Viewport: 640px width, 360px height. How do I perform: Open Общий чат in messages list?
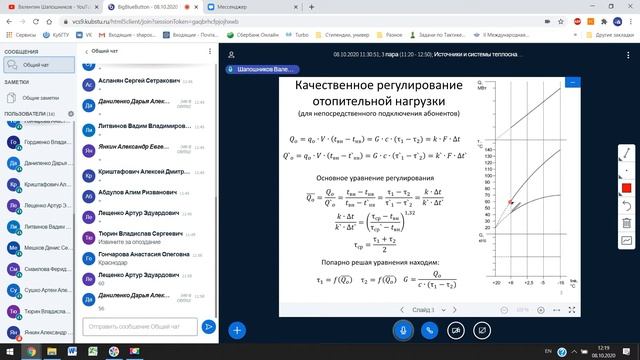click(39, 65)
